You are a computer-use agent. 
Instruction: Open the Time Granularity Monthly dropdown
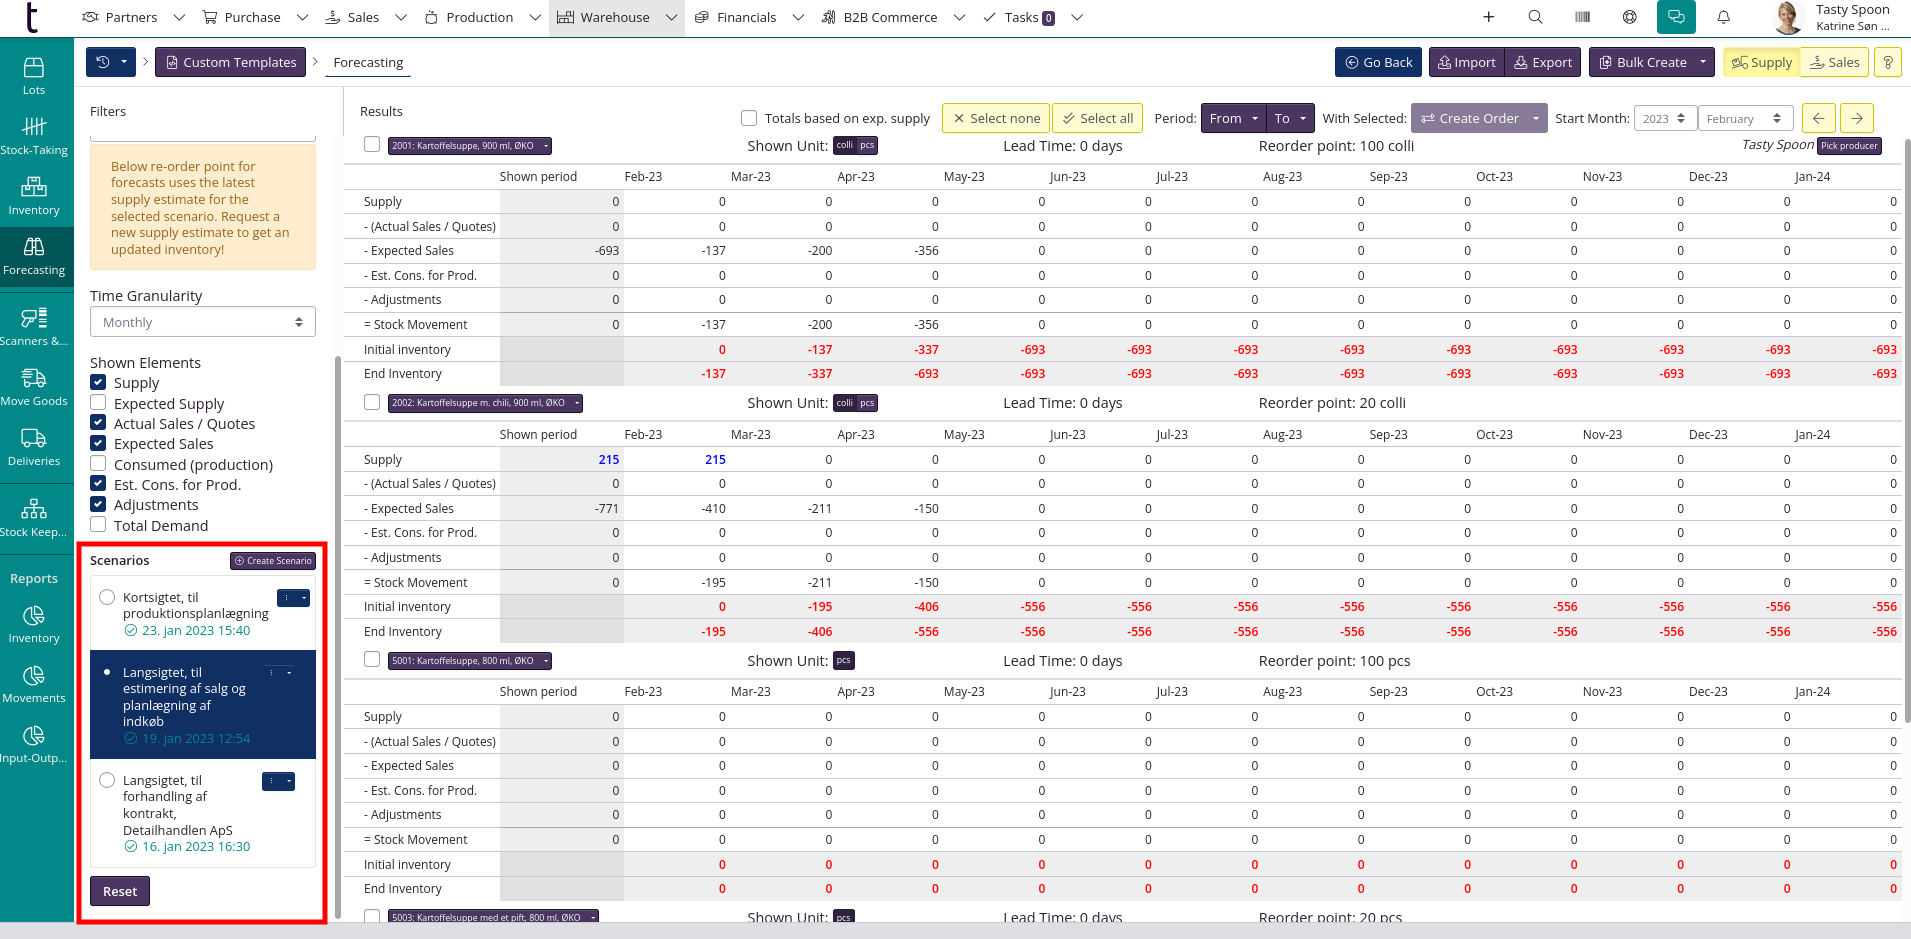(202, 322)
